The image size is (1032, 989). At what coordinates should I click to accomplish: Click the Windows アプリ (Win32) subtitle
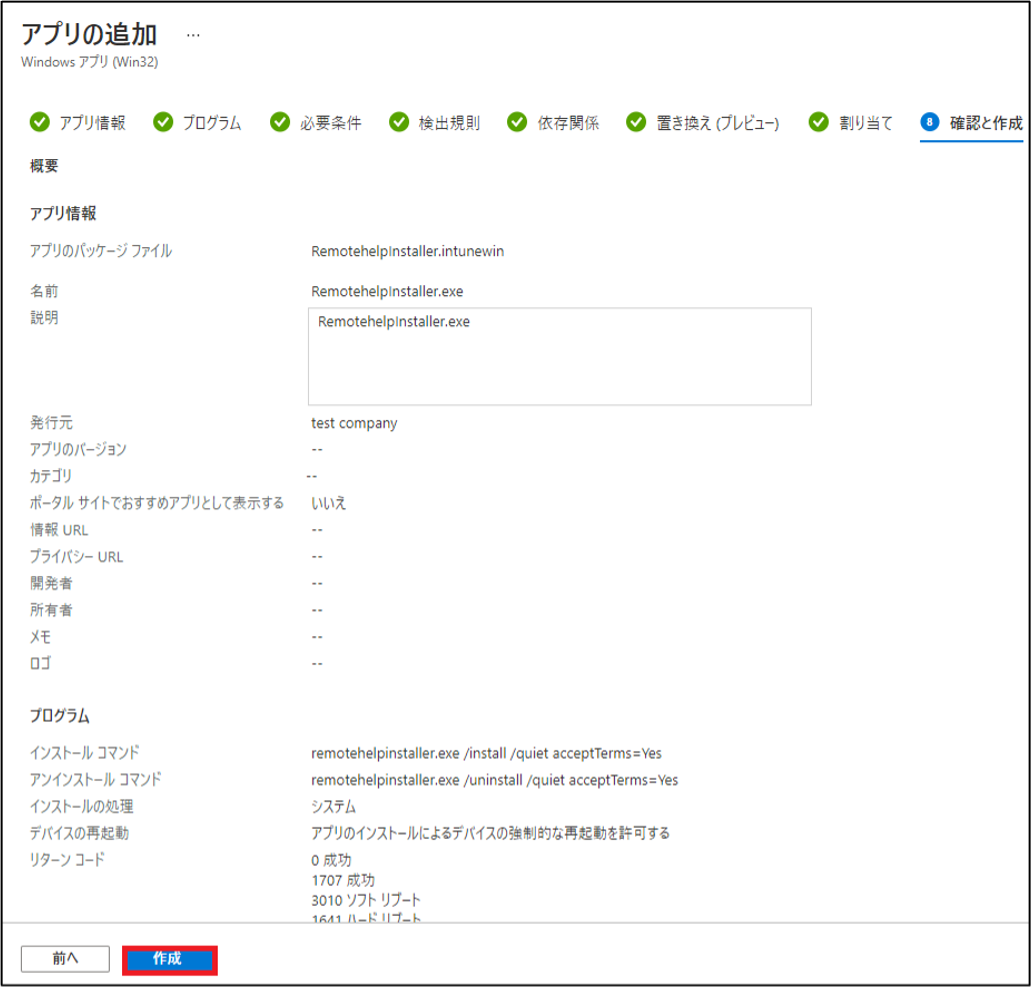90,62
